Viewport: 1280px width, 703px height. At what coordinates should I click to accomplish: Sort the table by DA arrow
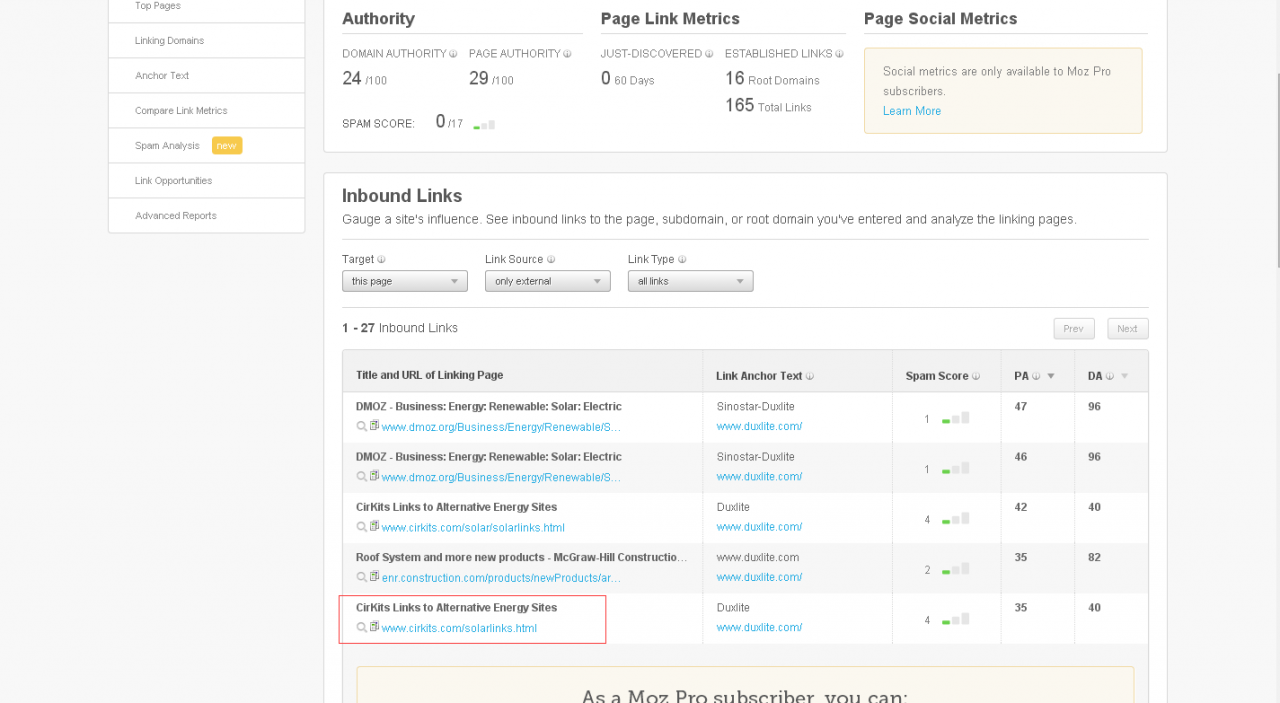(1124, 377)
